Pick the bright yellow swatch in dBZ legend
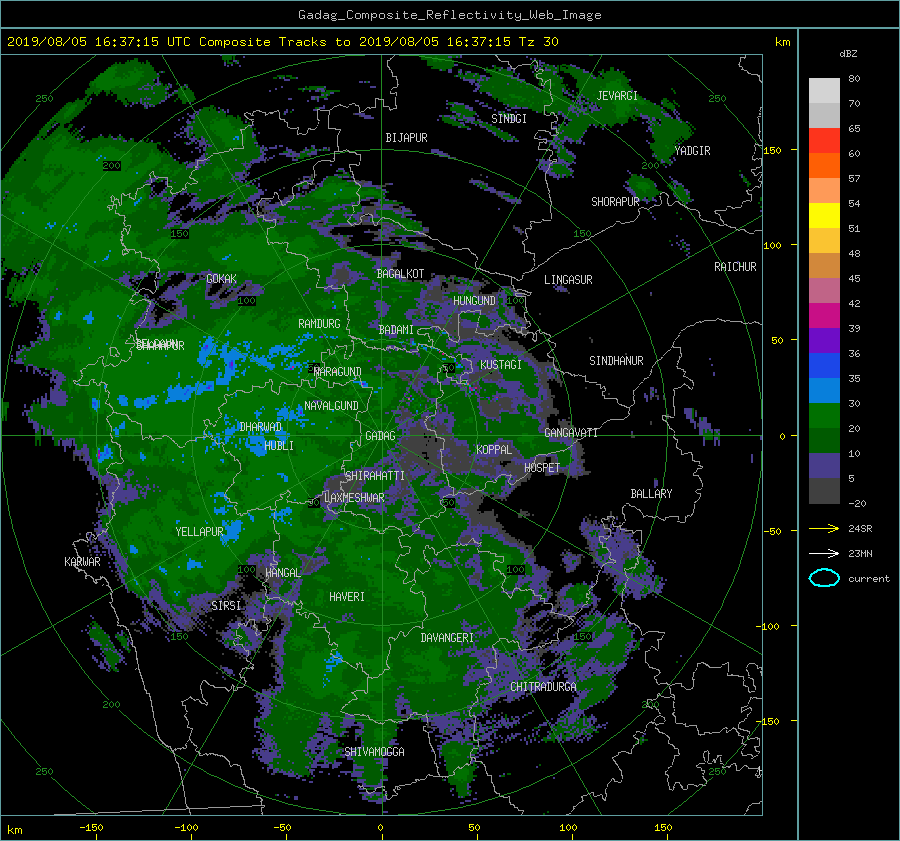The height and width of the screenshot is (841, 900). tap(824, 215)
